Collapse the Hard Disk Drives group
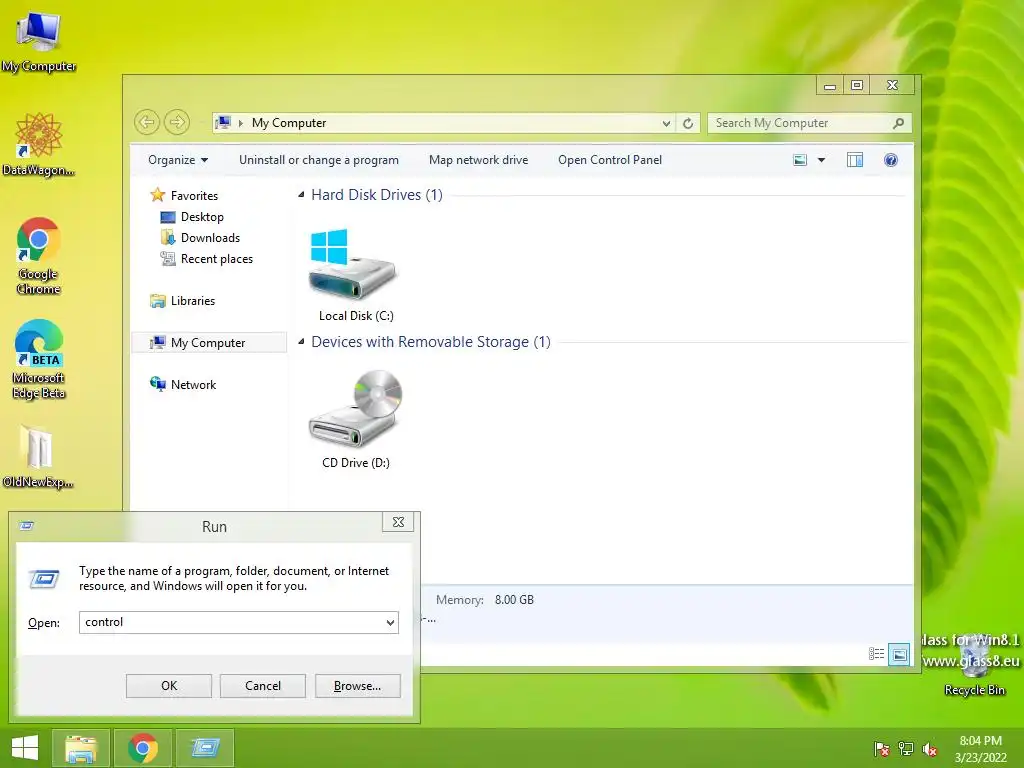1024x768 pixels. pyautogui.click(x=301, y=195)
